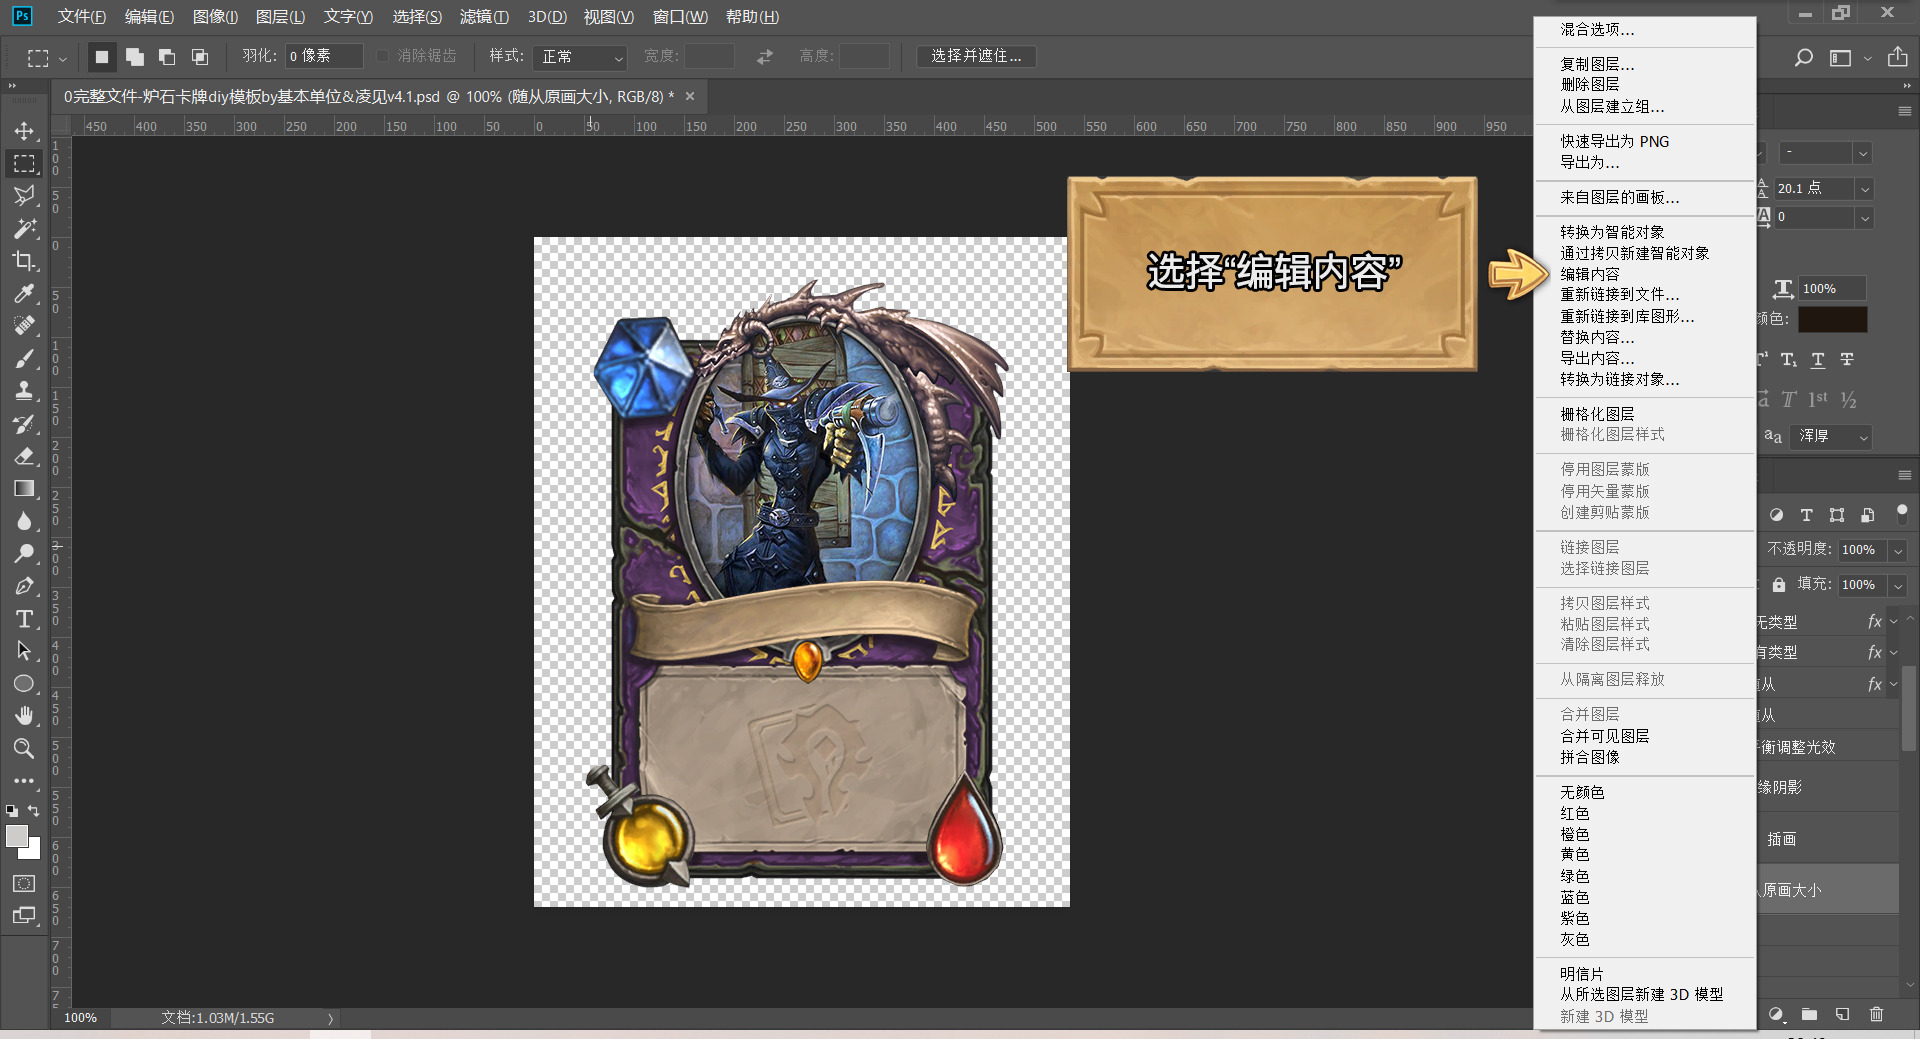Open the tracking value dropdown
1920x1039 pixels.
coord(1864,217)
